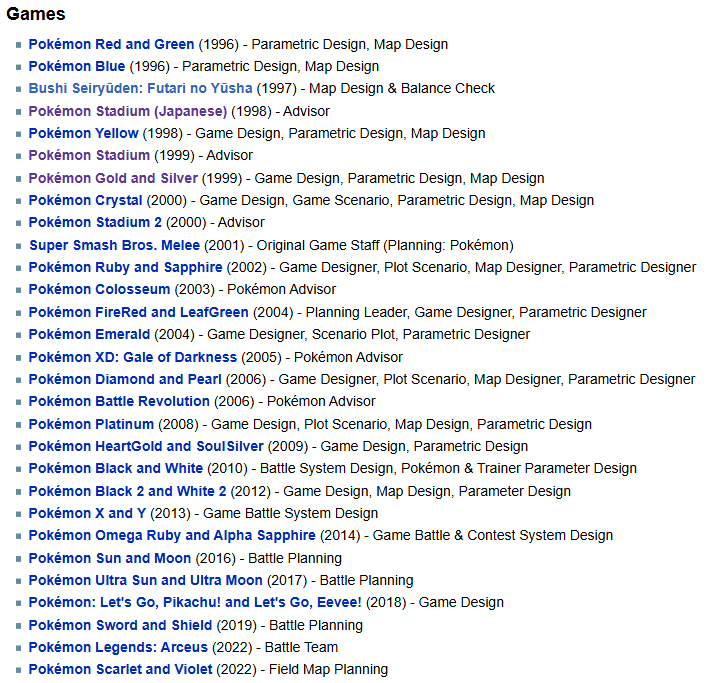Open the Pokémon Sun and Moon link
The height and width of the screenshot is (683, 716).
click(110, 558)
